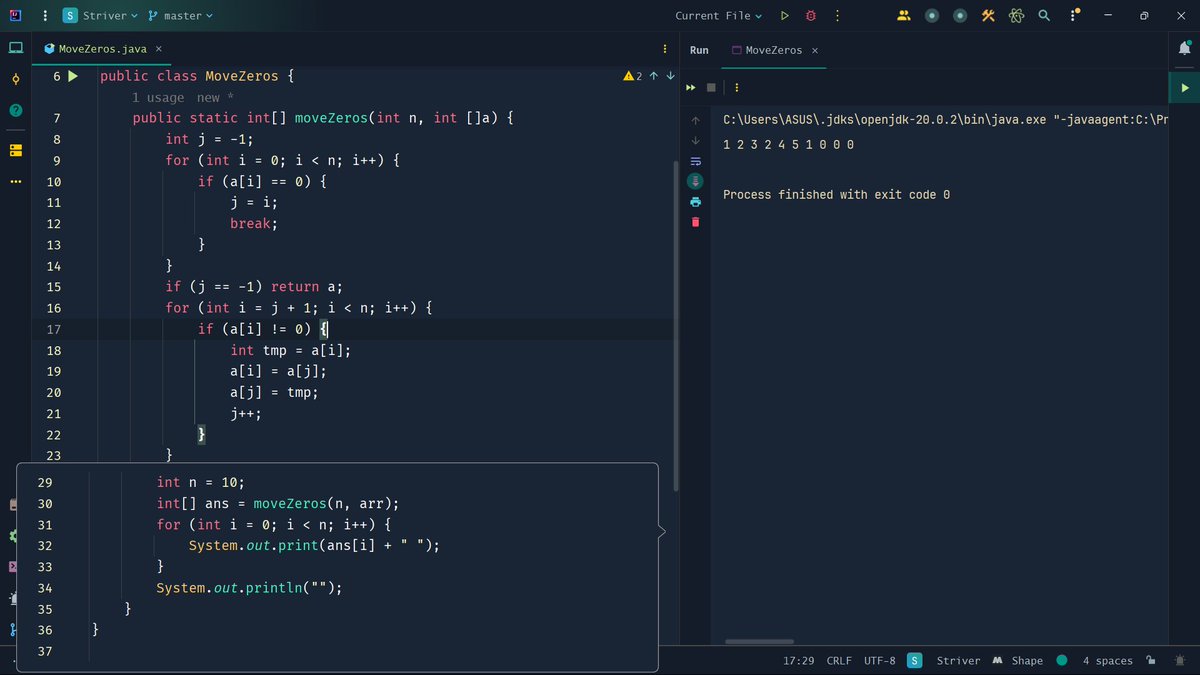Open the master branch dropdown
The width and height of the screenshot is (1200, 675).
(181, 16)
